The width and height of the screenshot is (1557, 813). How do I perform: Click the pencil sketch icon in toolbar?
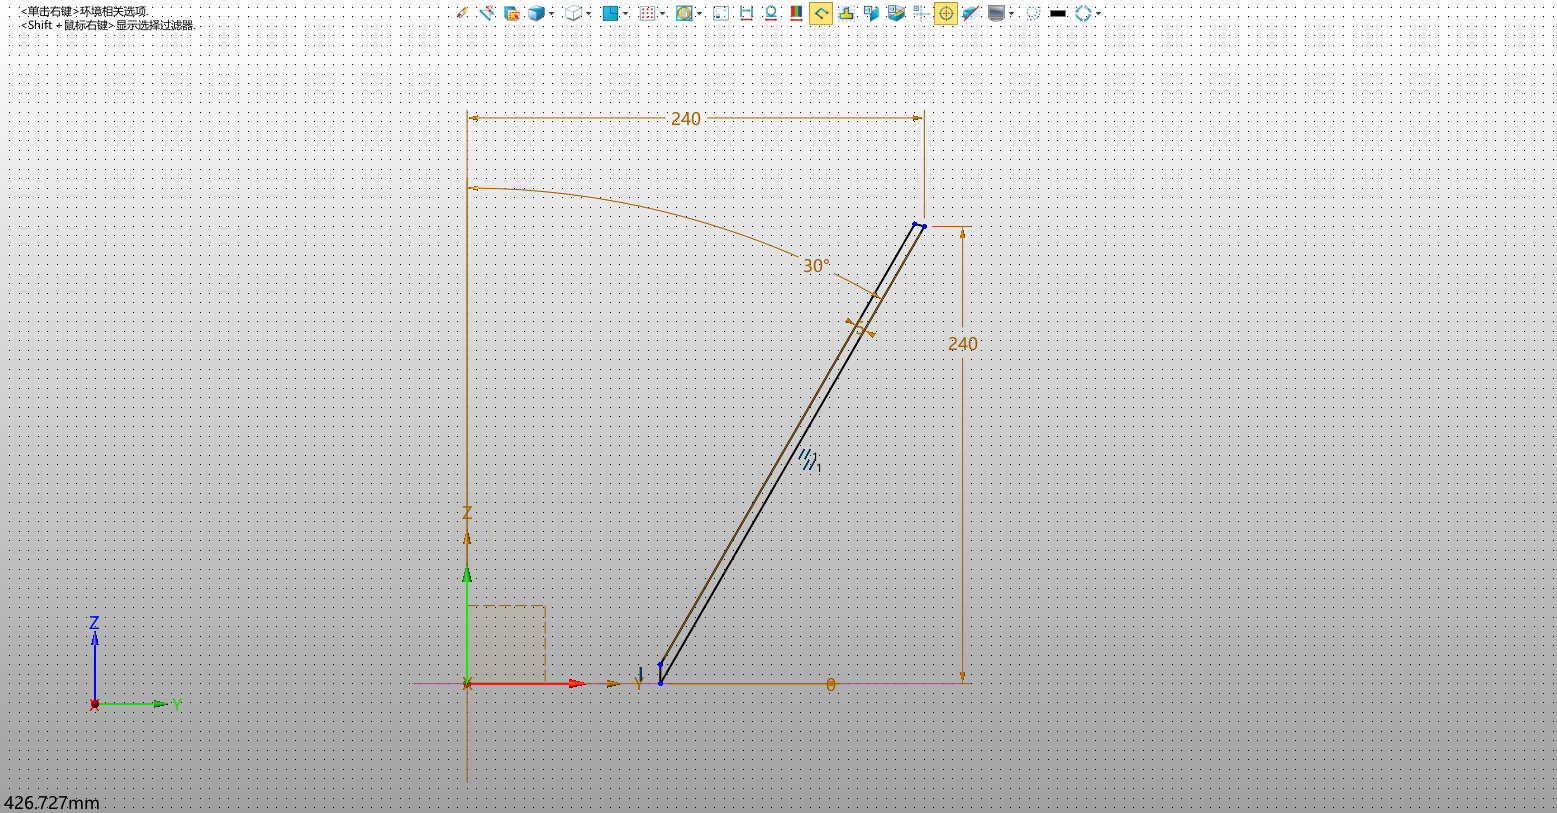coord(462,13)
